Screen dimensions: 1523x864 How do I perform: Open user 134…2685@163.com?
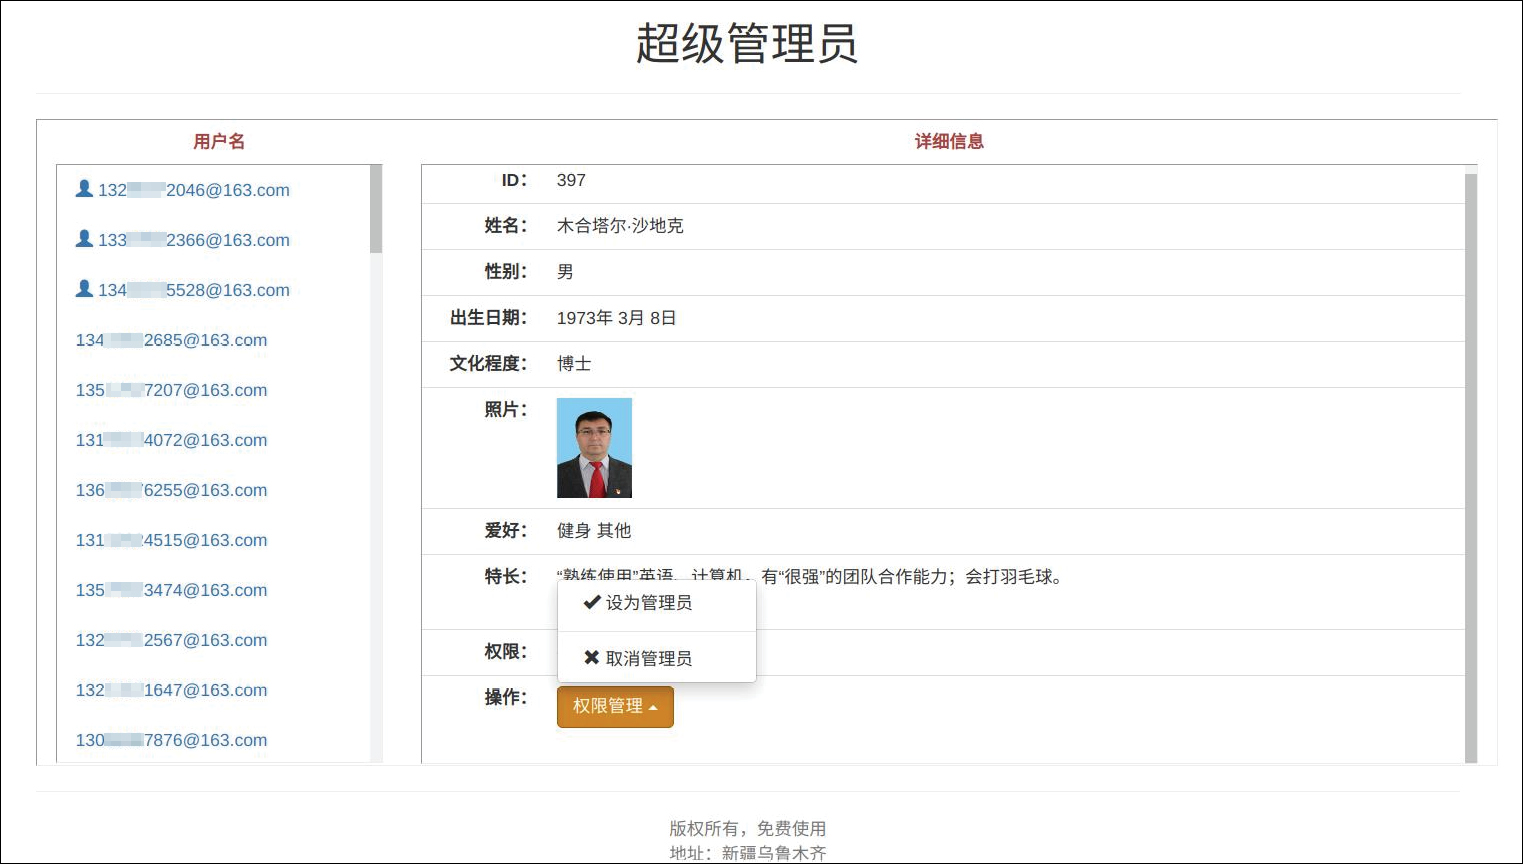(171, 340)
